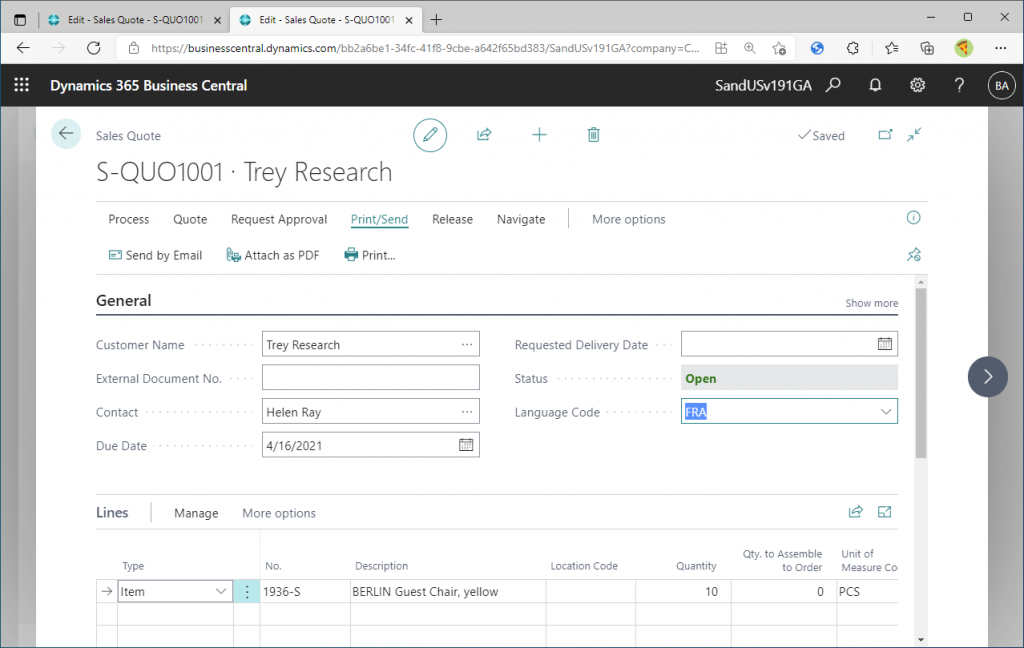This screenshot has height=648, width=1024.
Task: Open the browser Settings and more menu
Action: [1000, 48]
